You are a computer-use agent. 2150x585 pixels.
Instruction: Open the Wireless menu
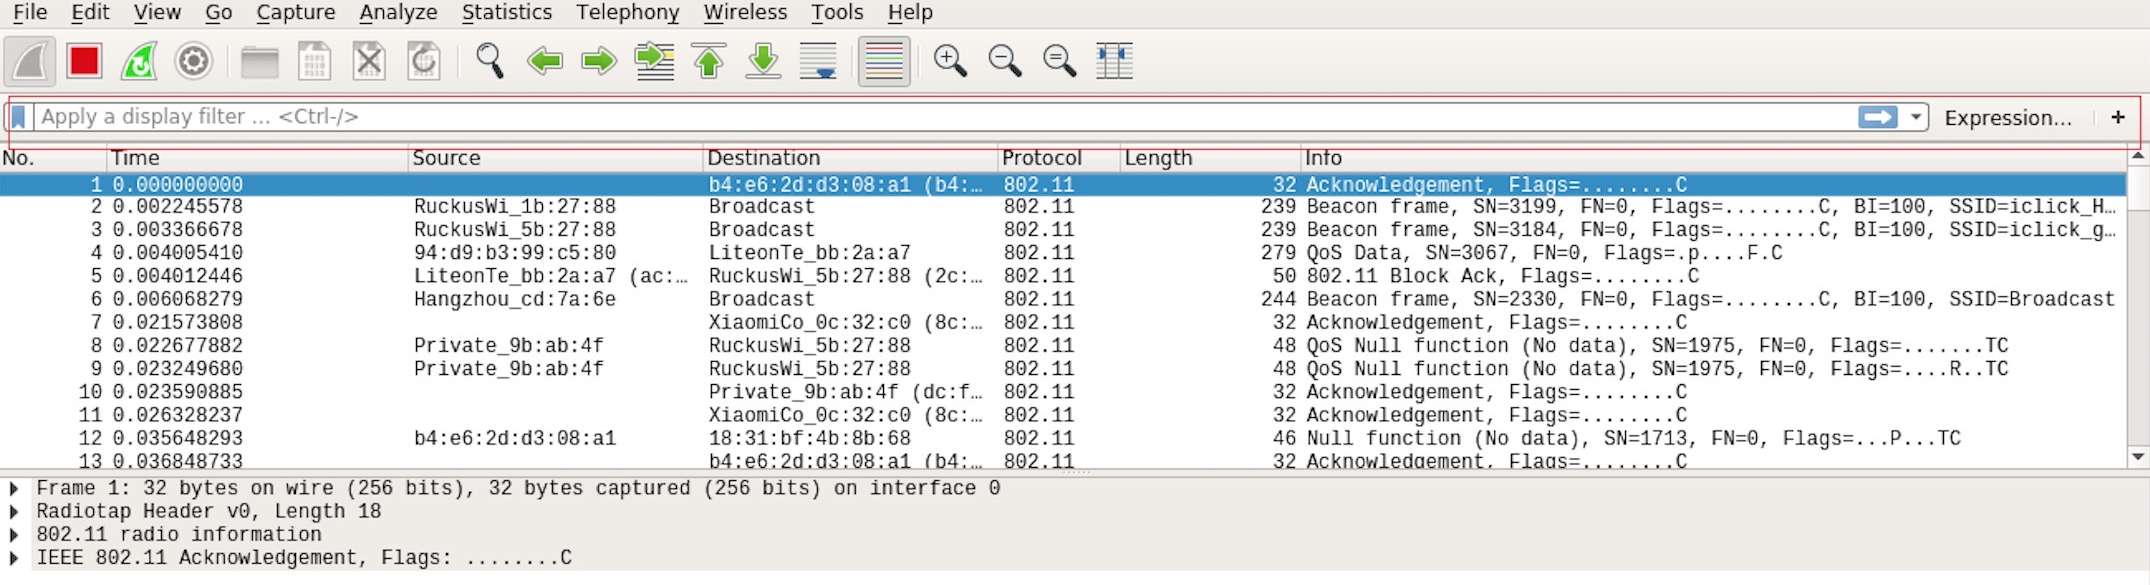coord(745,13)
